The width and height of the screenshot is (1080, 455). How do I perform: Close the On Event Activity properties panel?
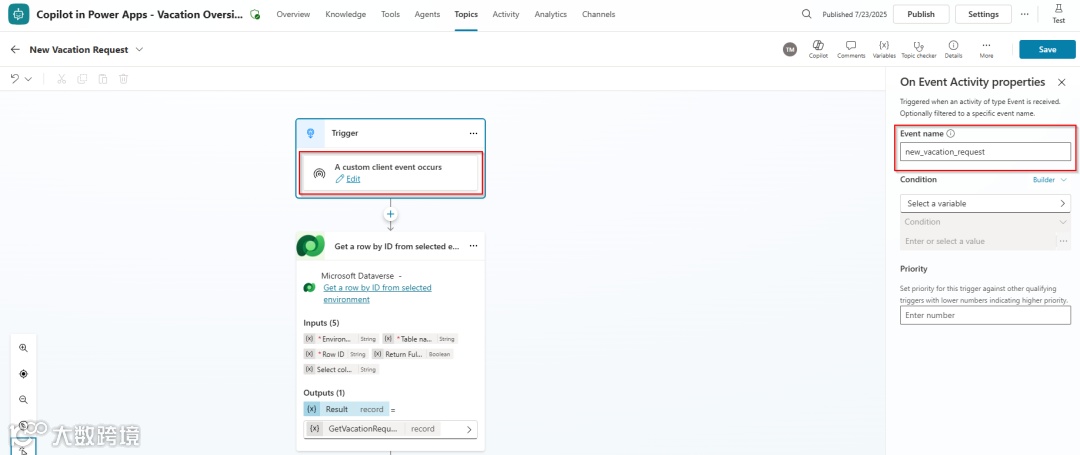[x=1061, y=83]
